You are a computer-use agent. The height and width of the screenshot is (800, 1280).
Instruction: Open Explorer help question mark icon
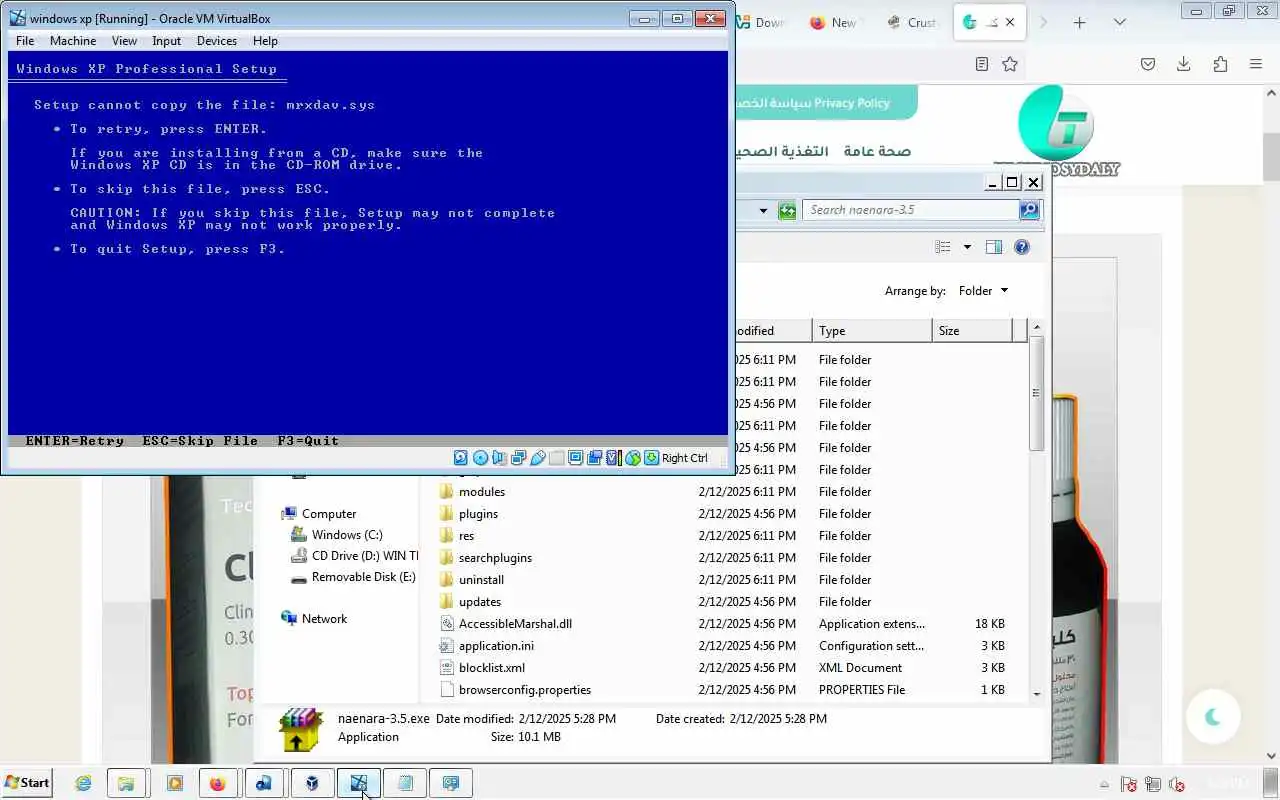point(1022,247)
